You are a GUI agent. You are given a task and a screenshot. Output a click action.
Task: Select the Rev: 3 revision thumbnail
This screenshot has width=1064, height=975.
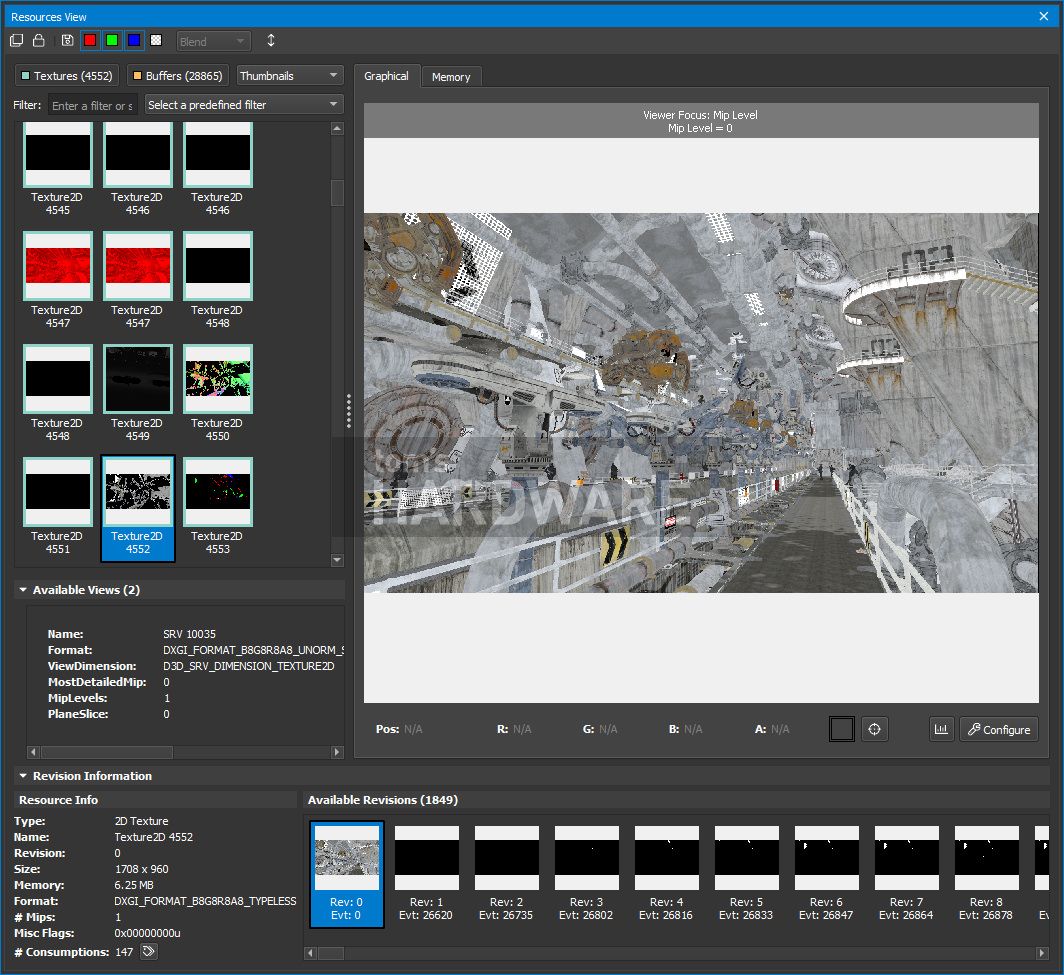point(586,858)
